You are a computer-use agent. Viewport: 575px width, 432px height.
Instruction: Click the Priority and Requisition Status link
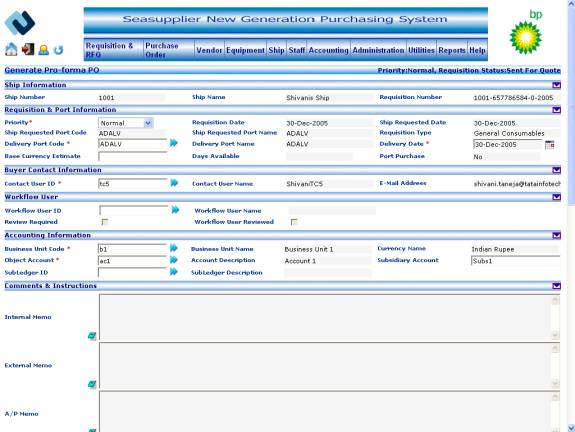469,70
